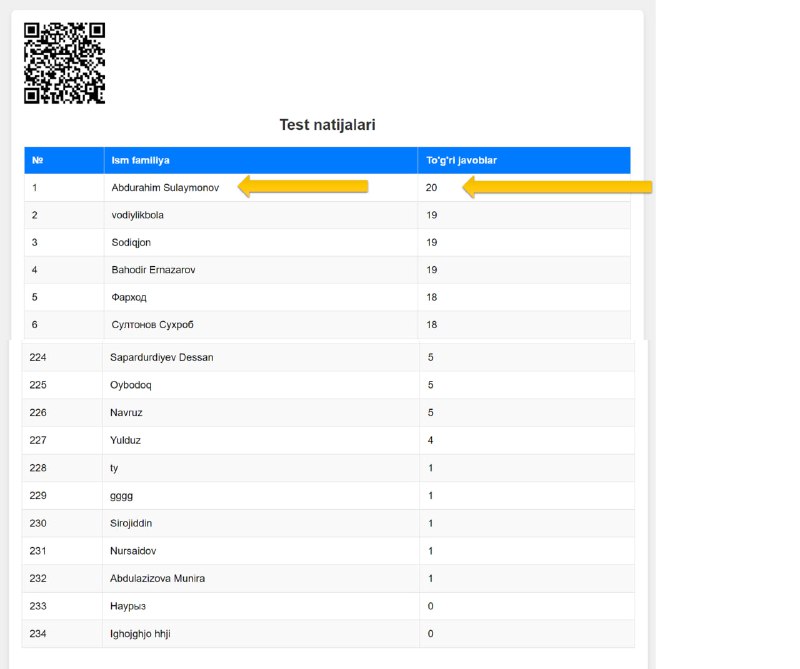Select the Наурыз name cell

point(128,606)
